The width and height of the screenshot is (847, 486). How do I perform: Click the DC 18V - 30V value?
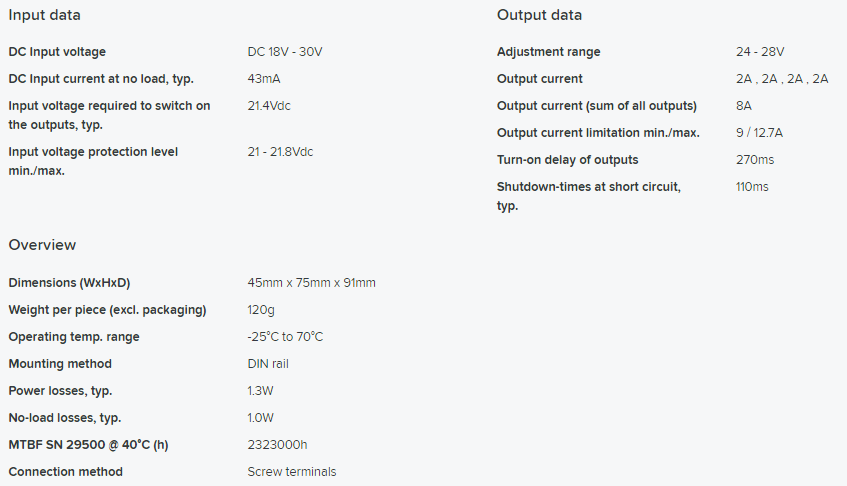285,52
